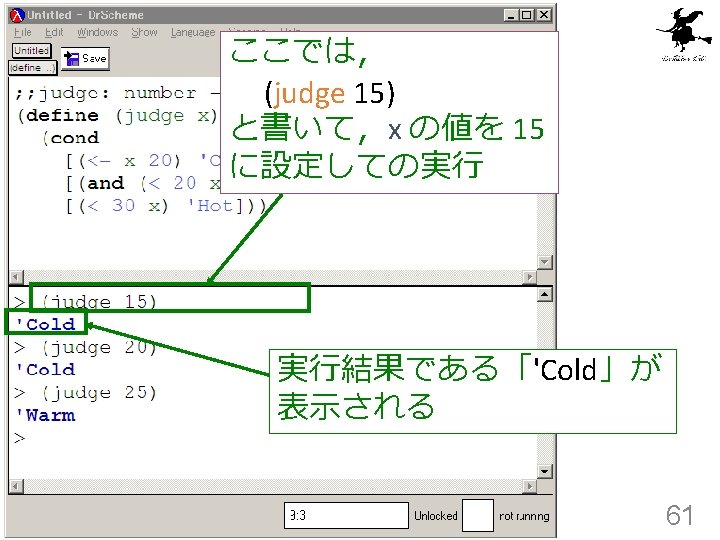Open the Edit menu
720x540 pixels.
coord(54,32)
